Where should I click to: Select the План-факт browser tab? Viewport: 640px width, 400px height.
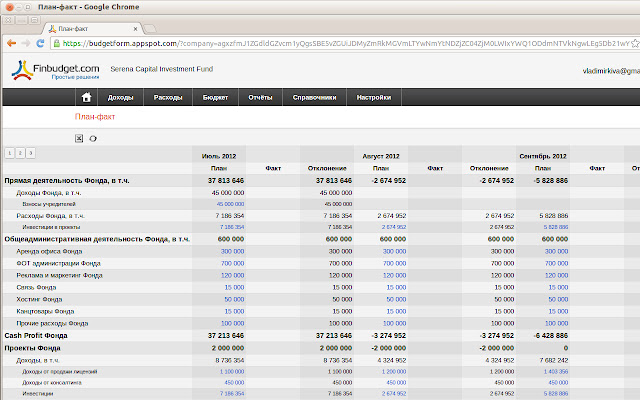tap(92, 29)
